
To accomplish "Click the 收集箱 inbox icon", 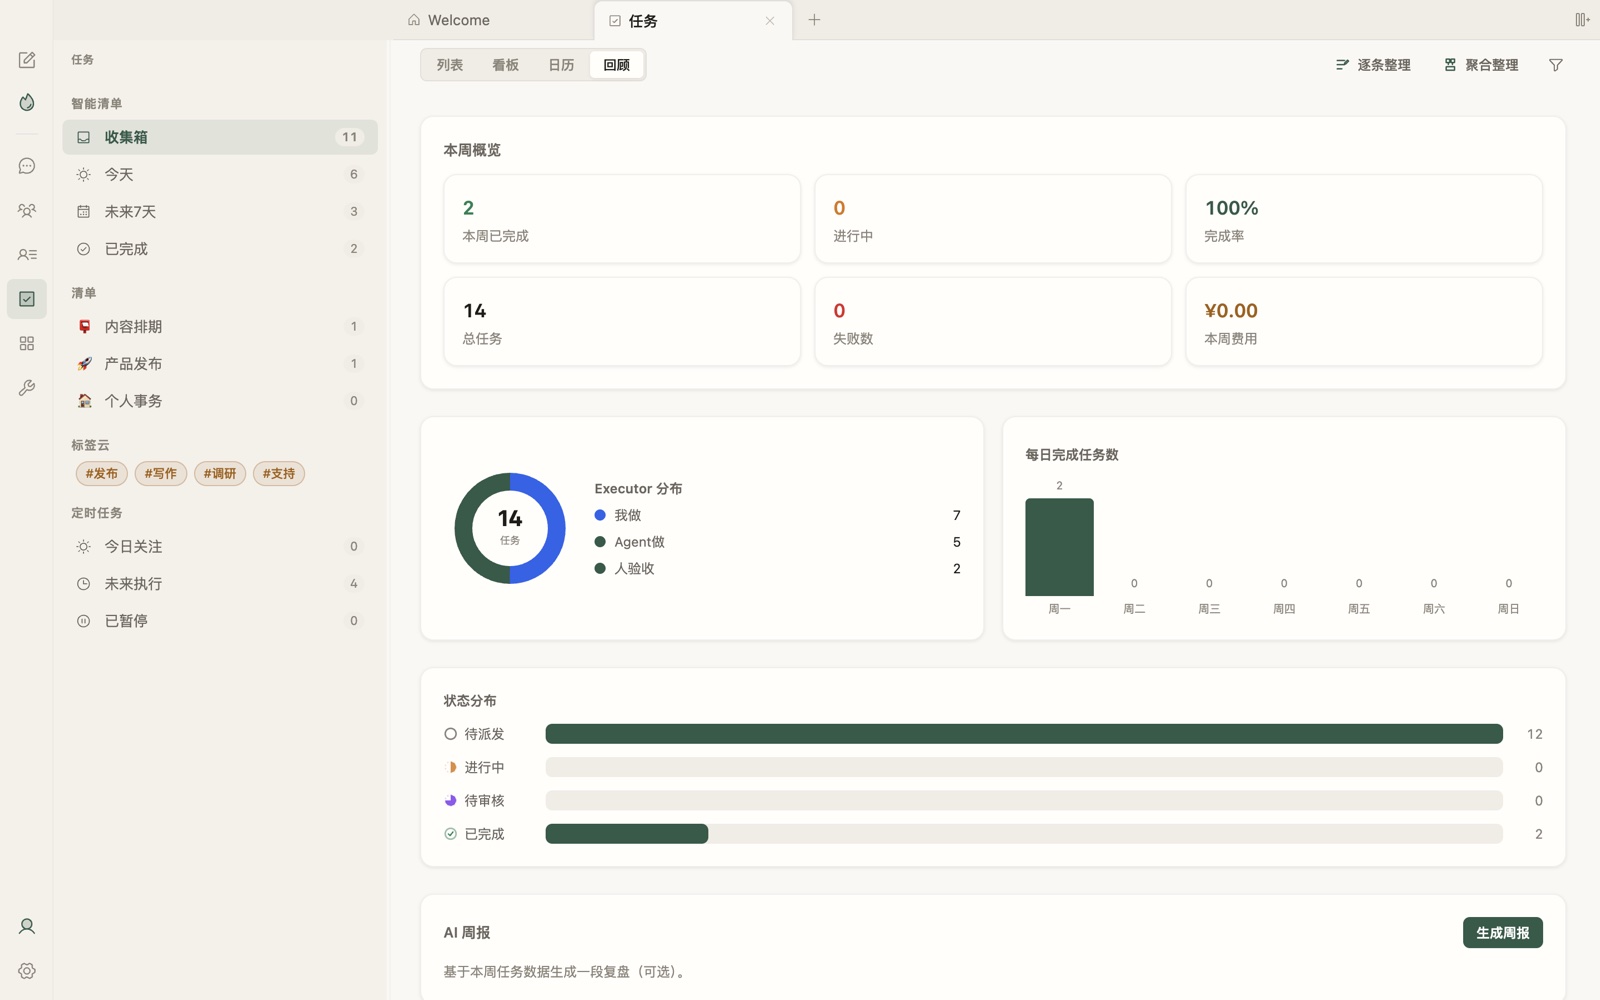I will tap(84, 137).
